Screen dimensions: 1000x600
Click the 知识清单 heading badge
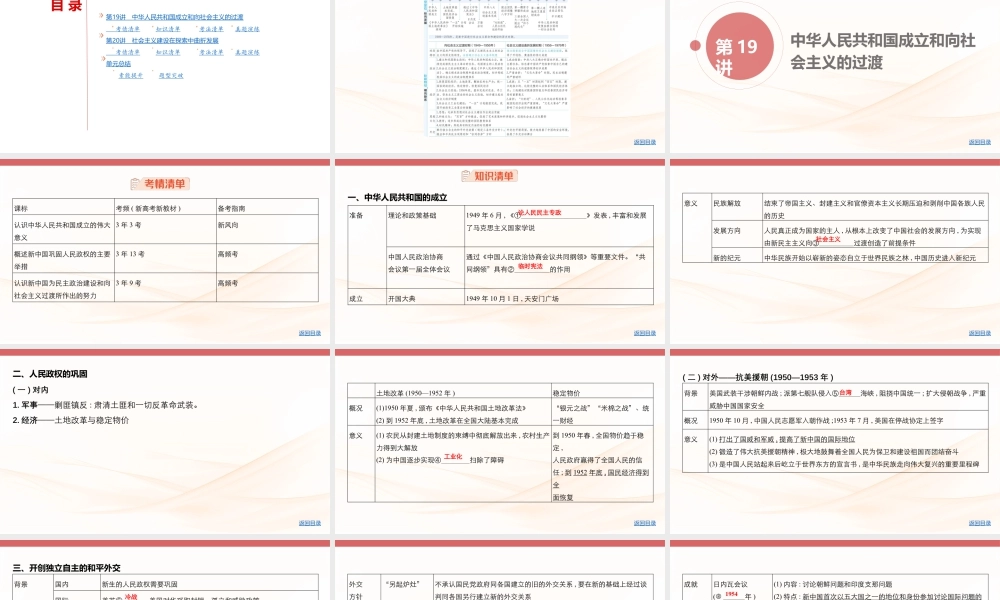pyautogui.click(x=489, y=176)
